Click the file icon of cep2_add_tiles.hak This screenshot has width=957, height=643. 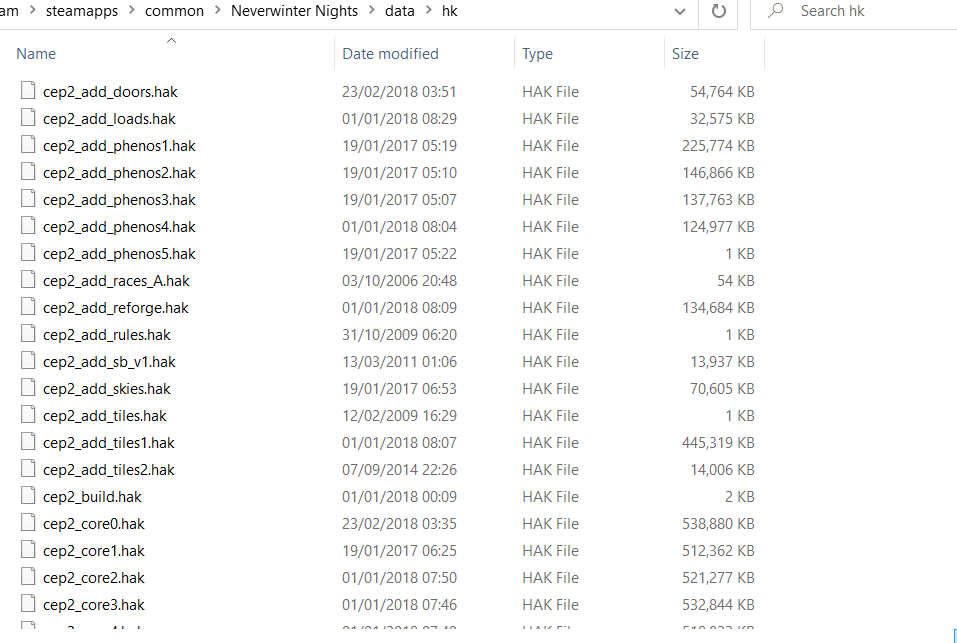tap(28, 414)
